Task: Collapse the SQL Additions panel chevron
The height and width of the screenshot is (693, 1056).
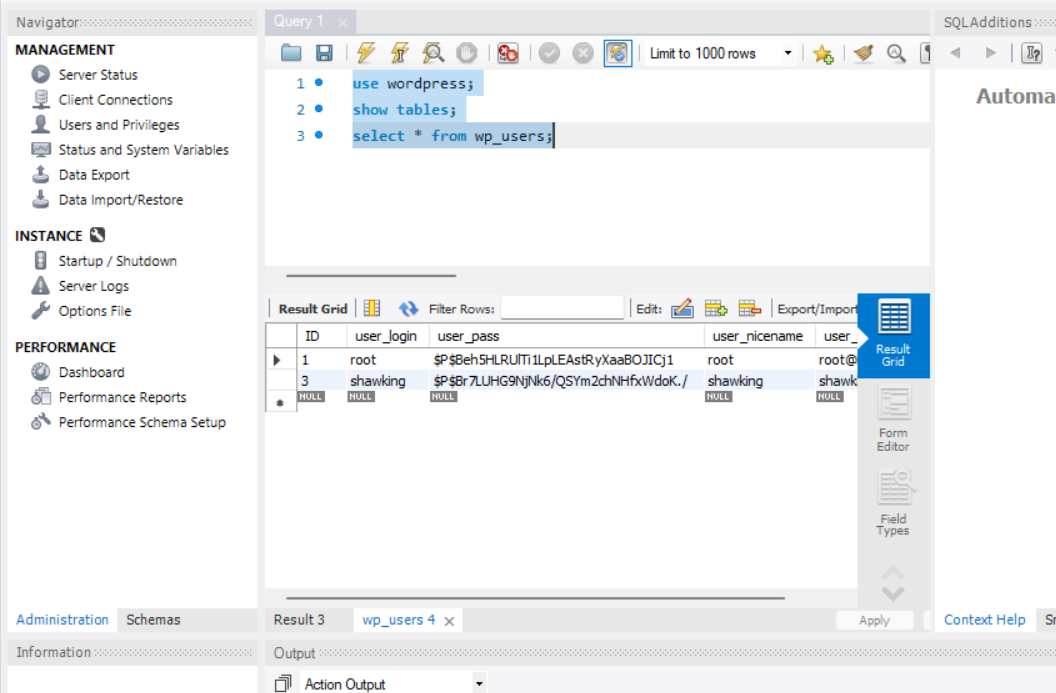Action: tap(956, 53)
